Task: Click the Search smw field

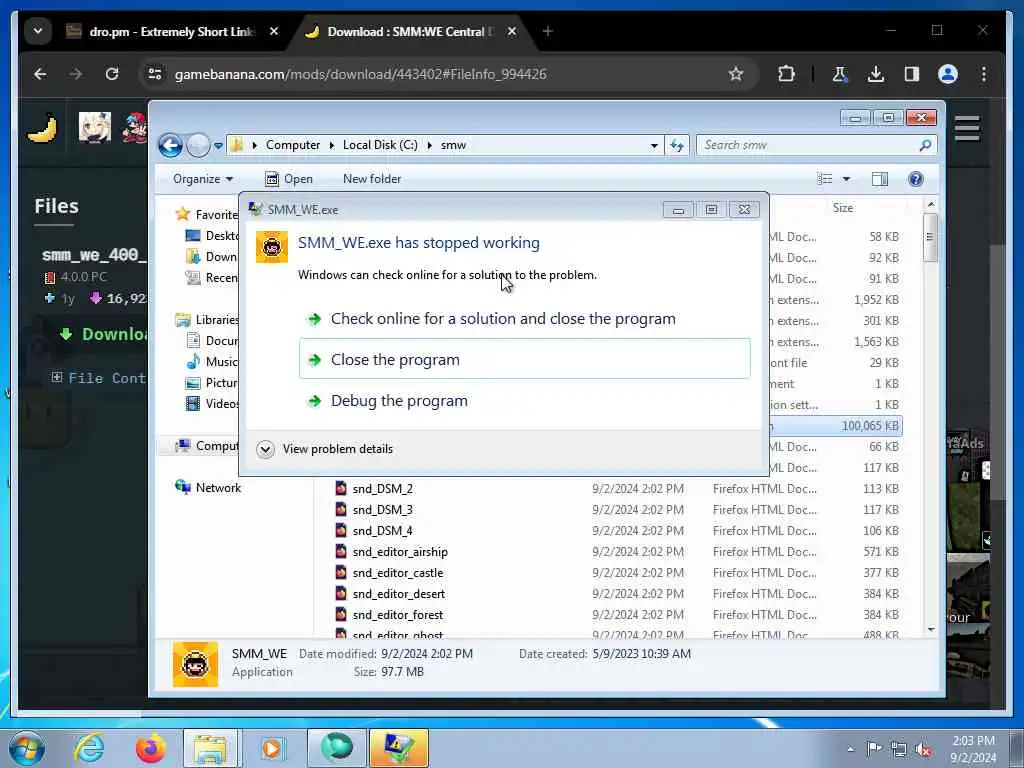Action: (816, 145)
